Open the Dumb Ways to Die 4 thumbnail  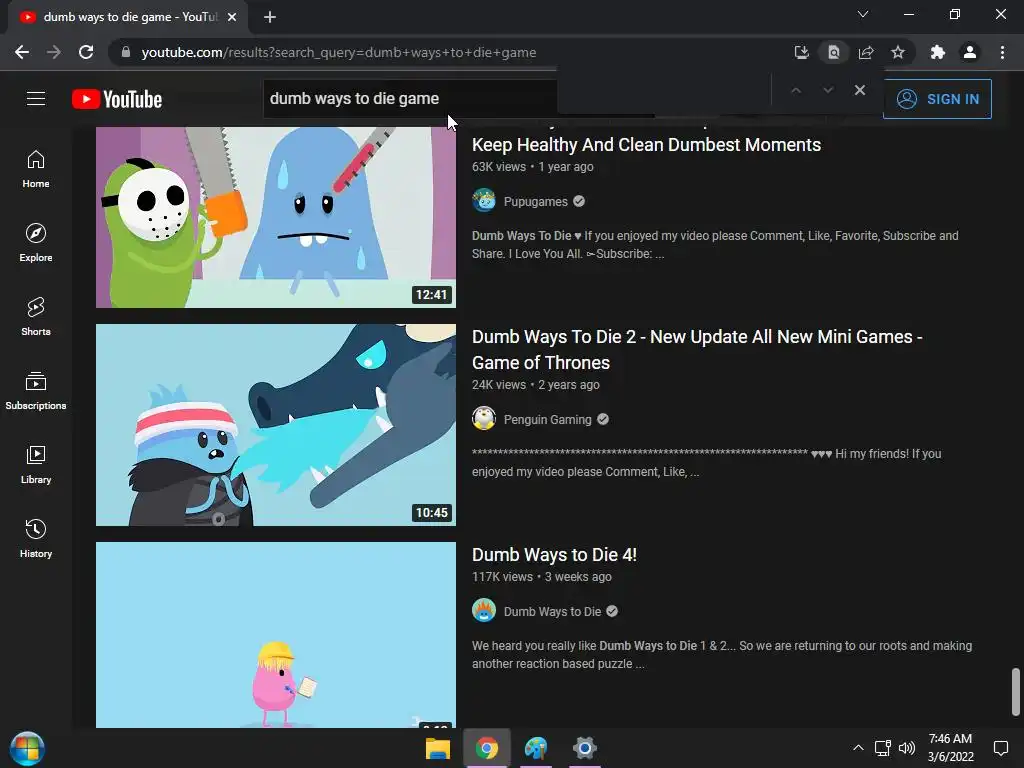(276, 635)
